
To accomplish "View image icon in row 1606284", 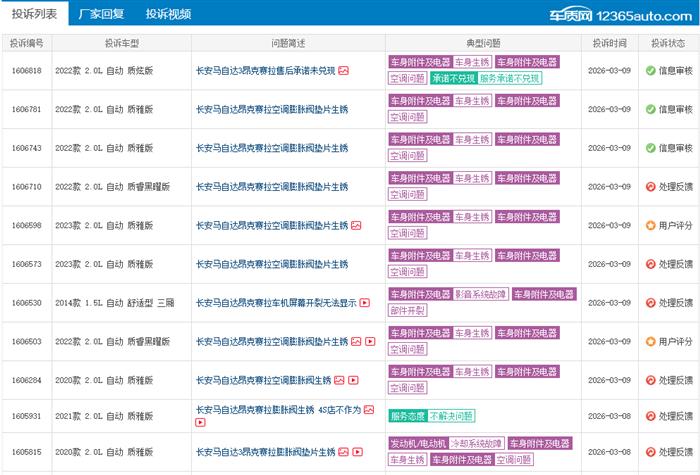I will (340, 381).
